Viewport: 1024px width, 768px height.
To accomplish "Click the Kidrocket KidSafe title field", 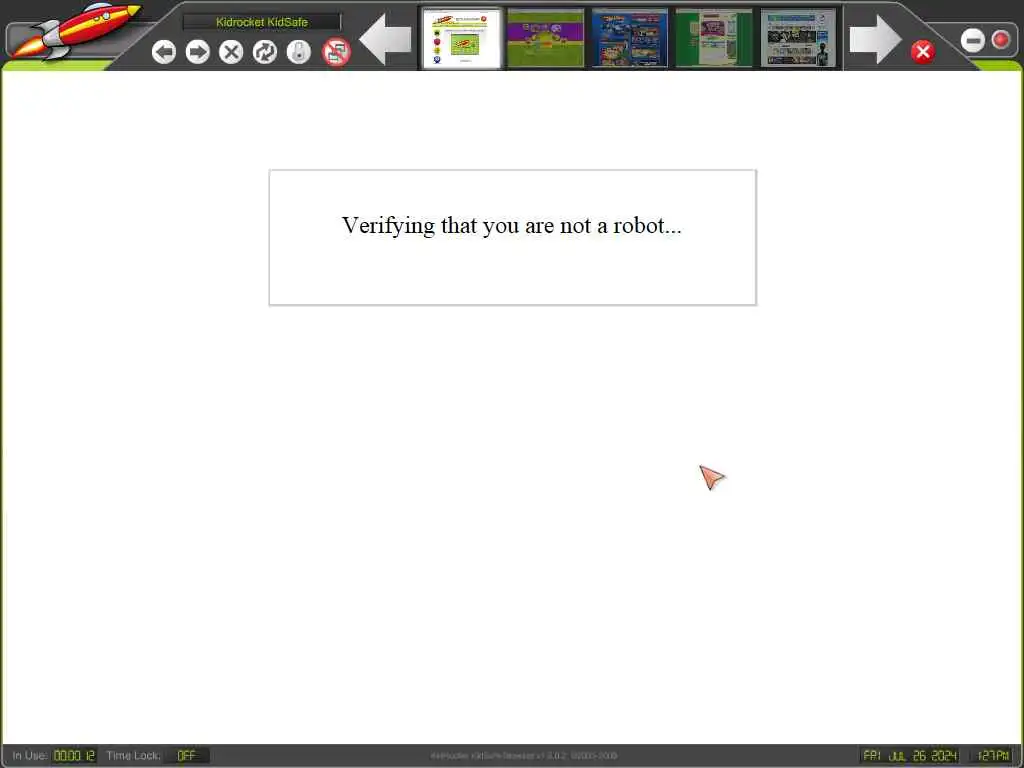I will [x=262, y=22].
